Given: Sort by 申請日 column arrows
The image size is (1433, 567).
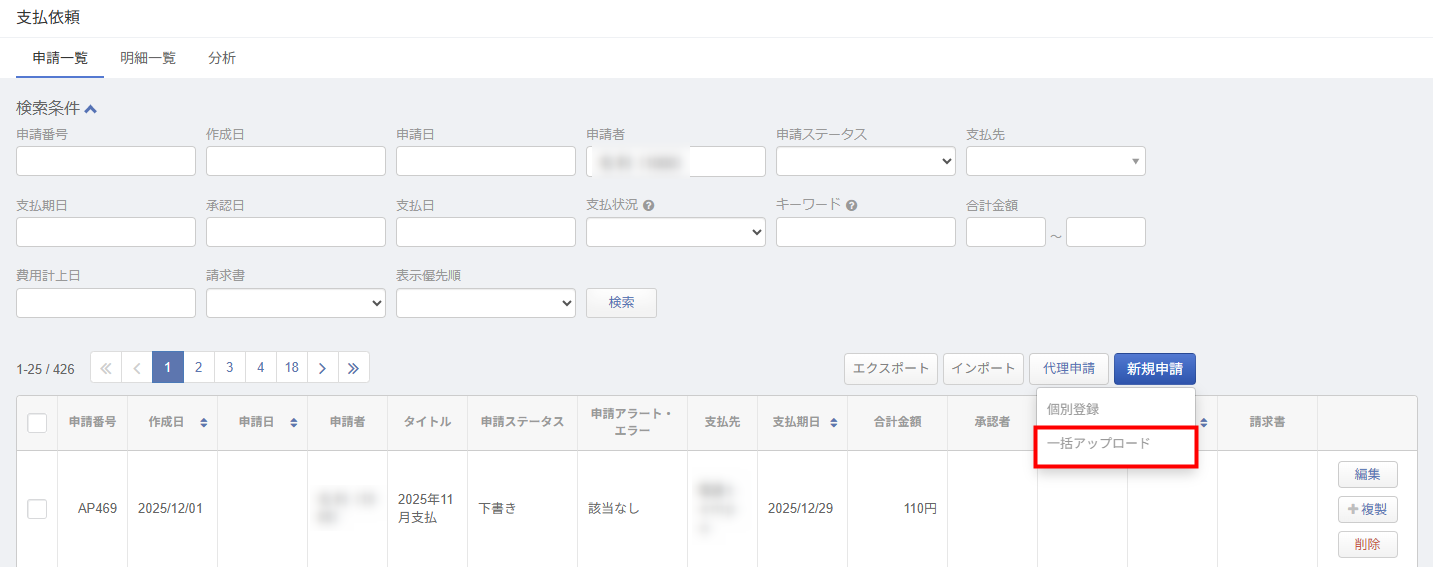Looking at the screenshot, I should [x=294, y=423].
